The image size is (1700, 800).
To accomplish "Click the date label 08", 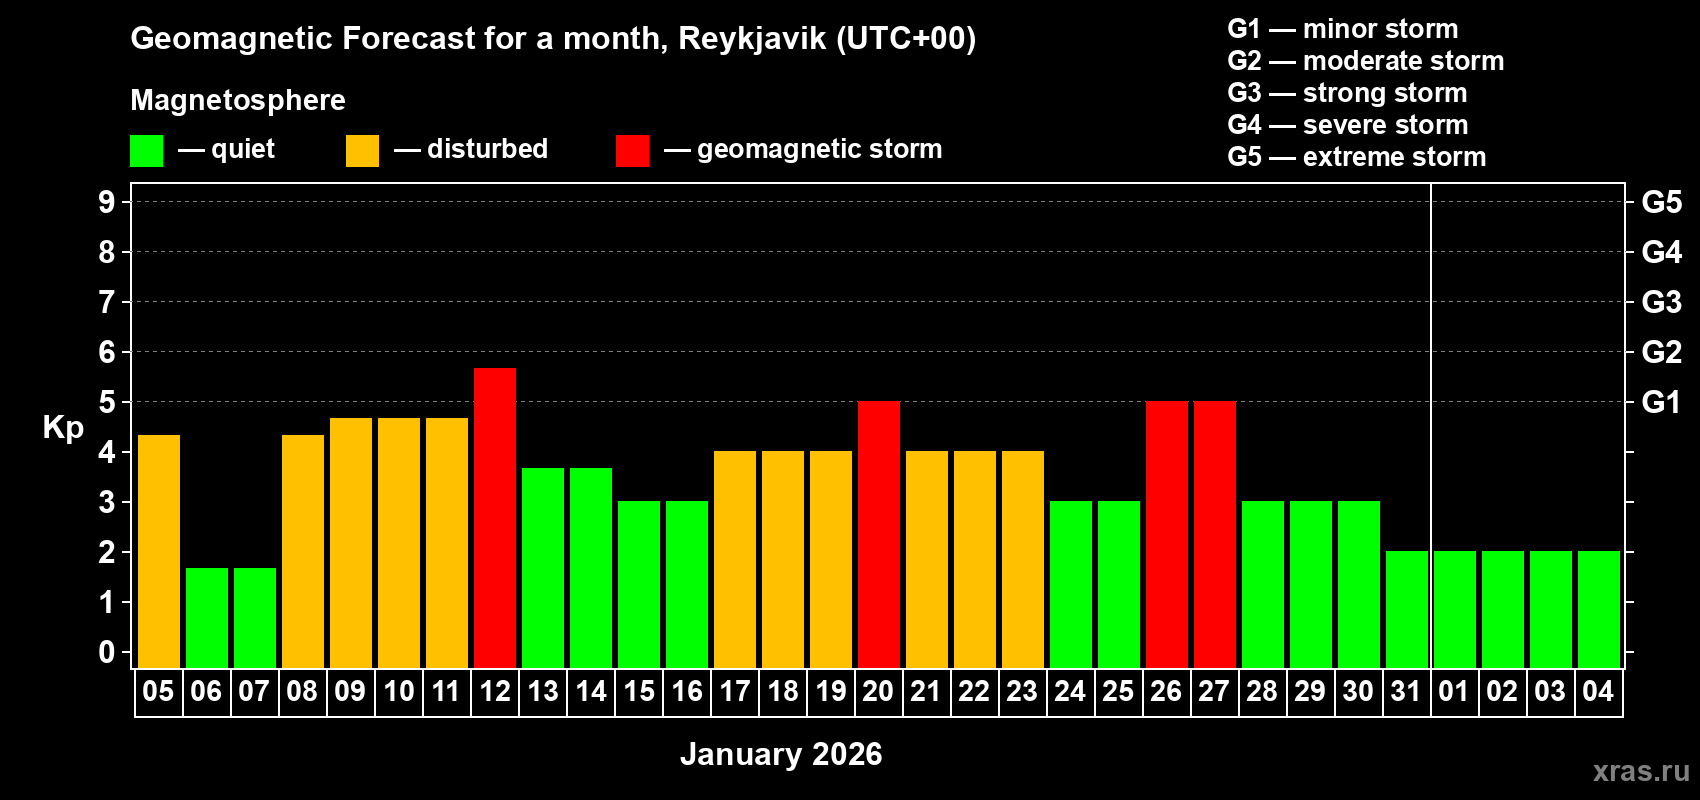I will pyautogui.click(x=302, y=692).
